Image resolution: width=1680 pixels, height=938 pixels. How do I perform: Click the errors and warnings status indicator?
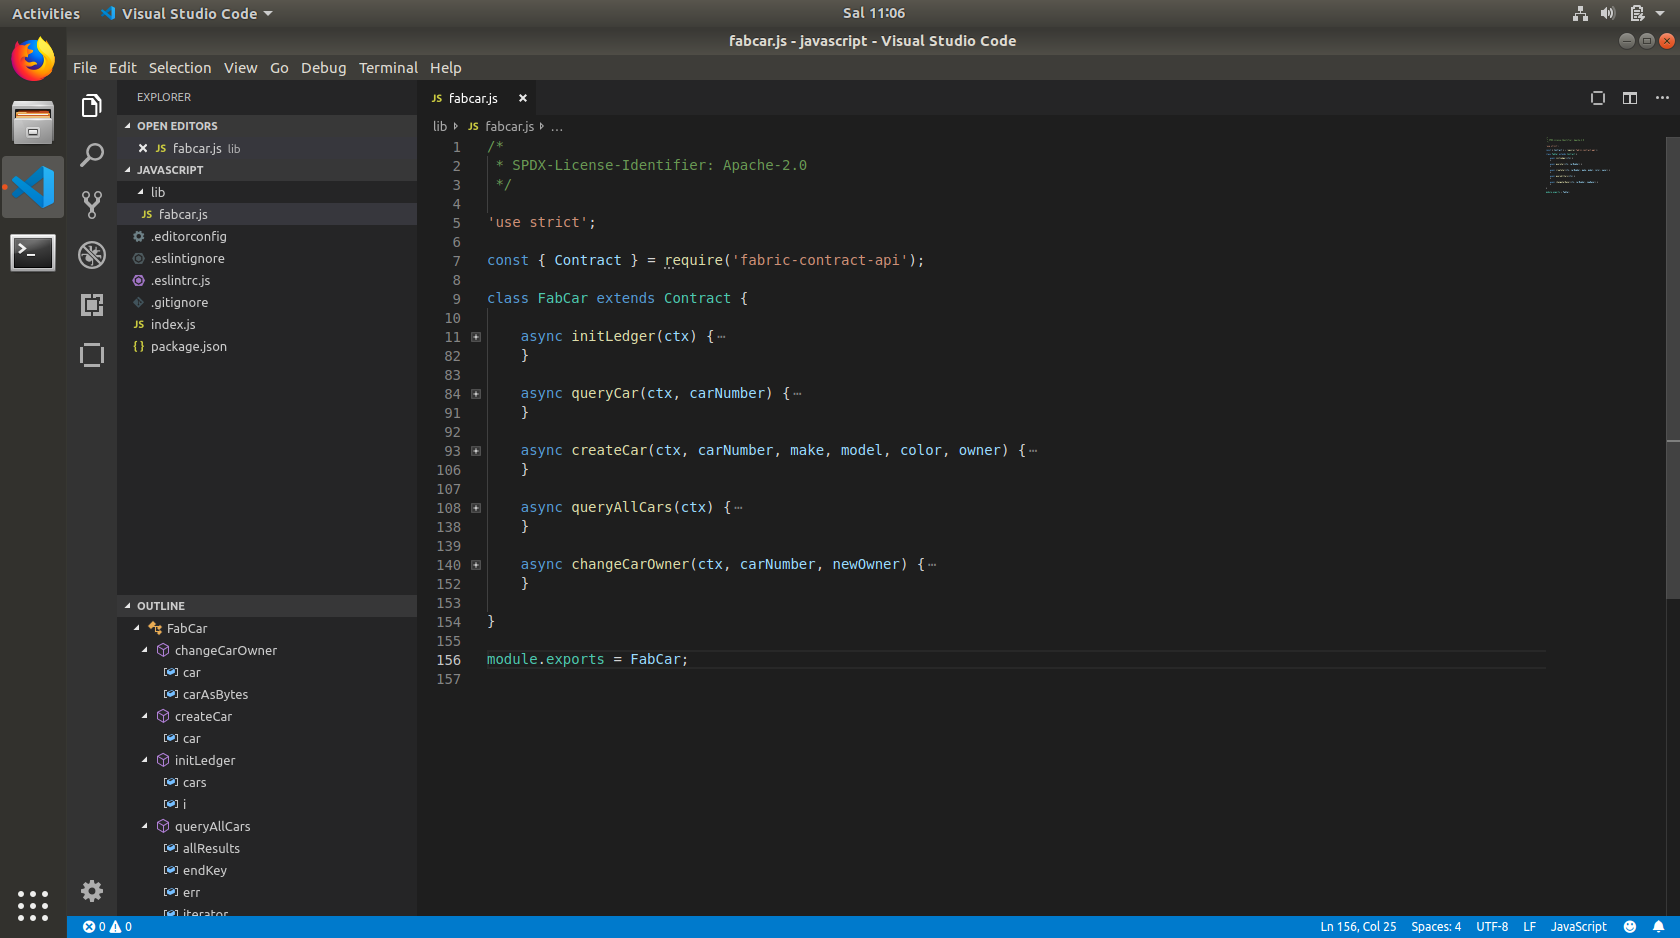[x=107, y=927]
